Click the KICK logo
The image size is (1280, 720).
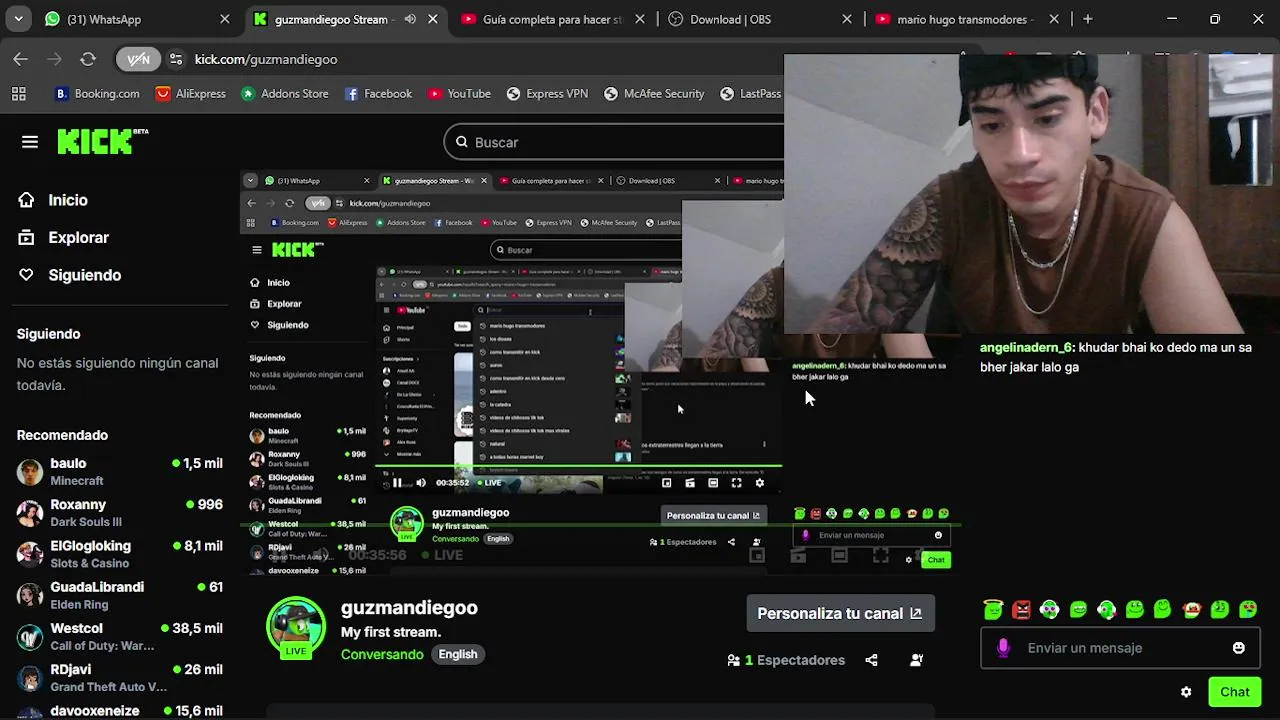102,141
